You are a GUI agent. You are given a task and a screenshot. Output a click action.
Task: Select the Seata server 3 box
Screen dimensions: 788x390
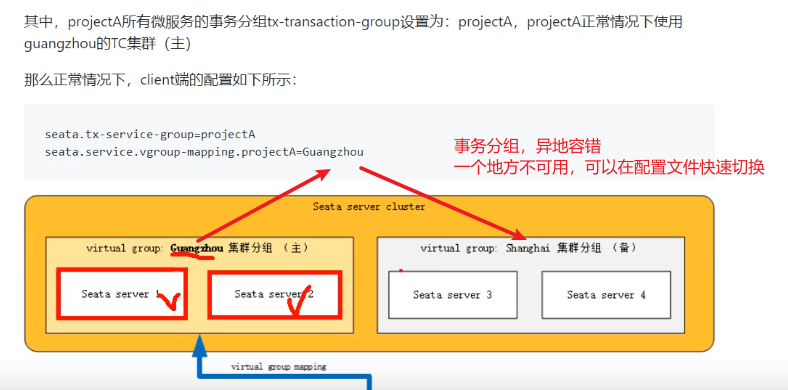click(453, 295)
